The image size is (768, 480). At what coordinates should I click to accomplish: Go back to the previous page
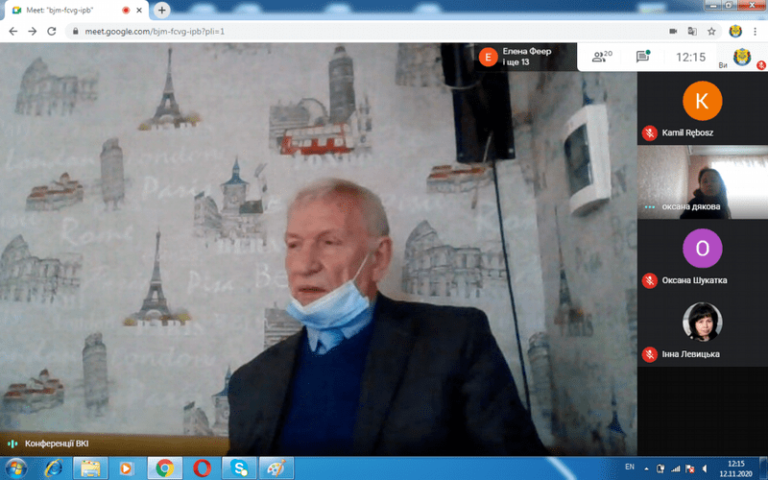13,31
